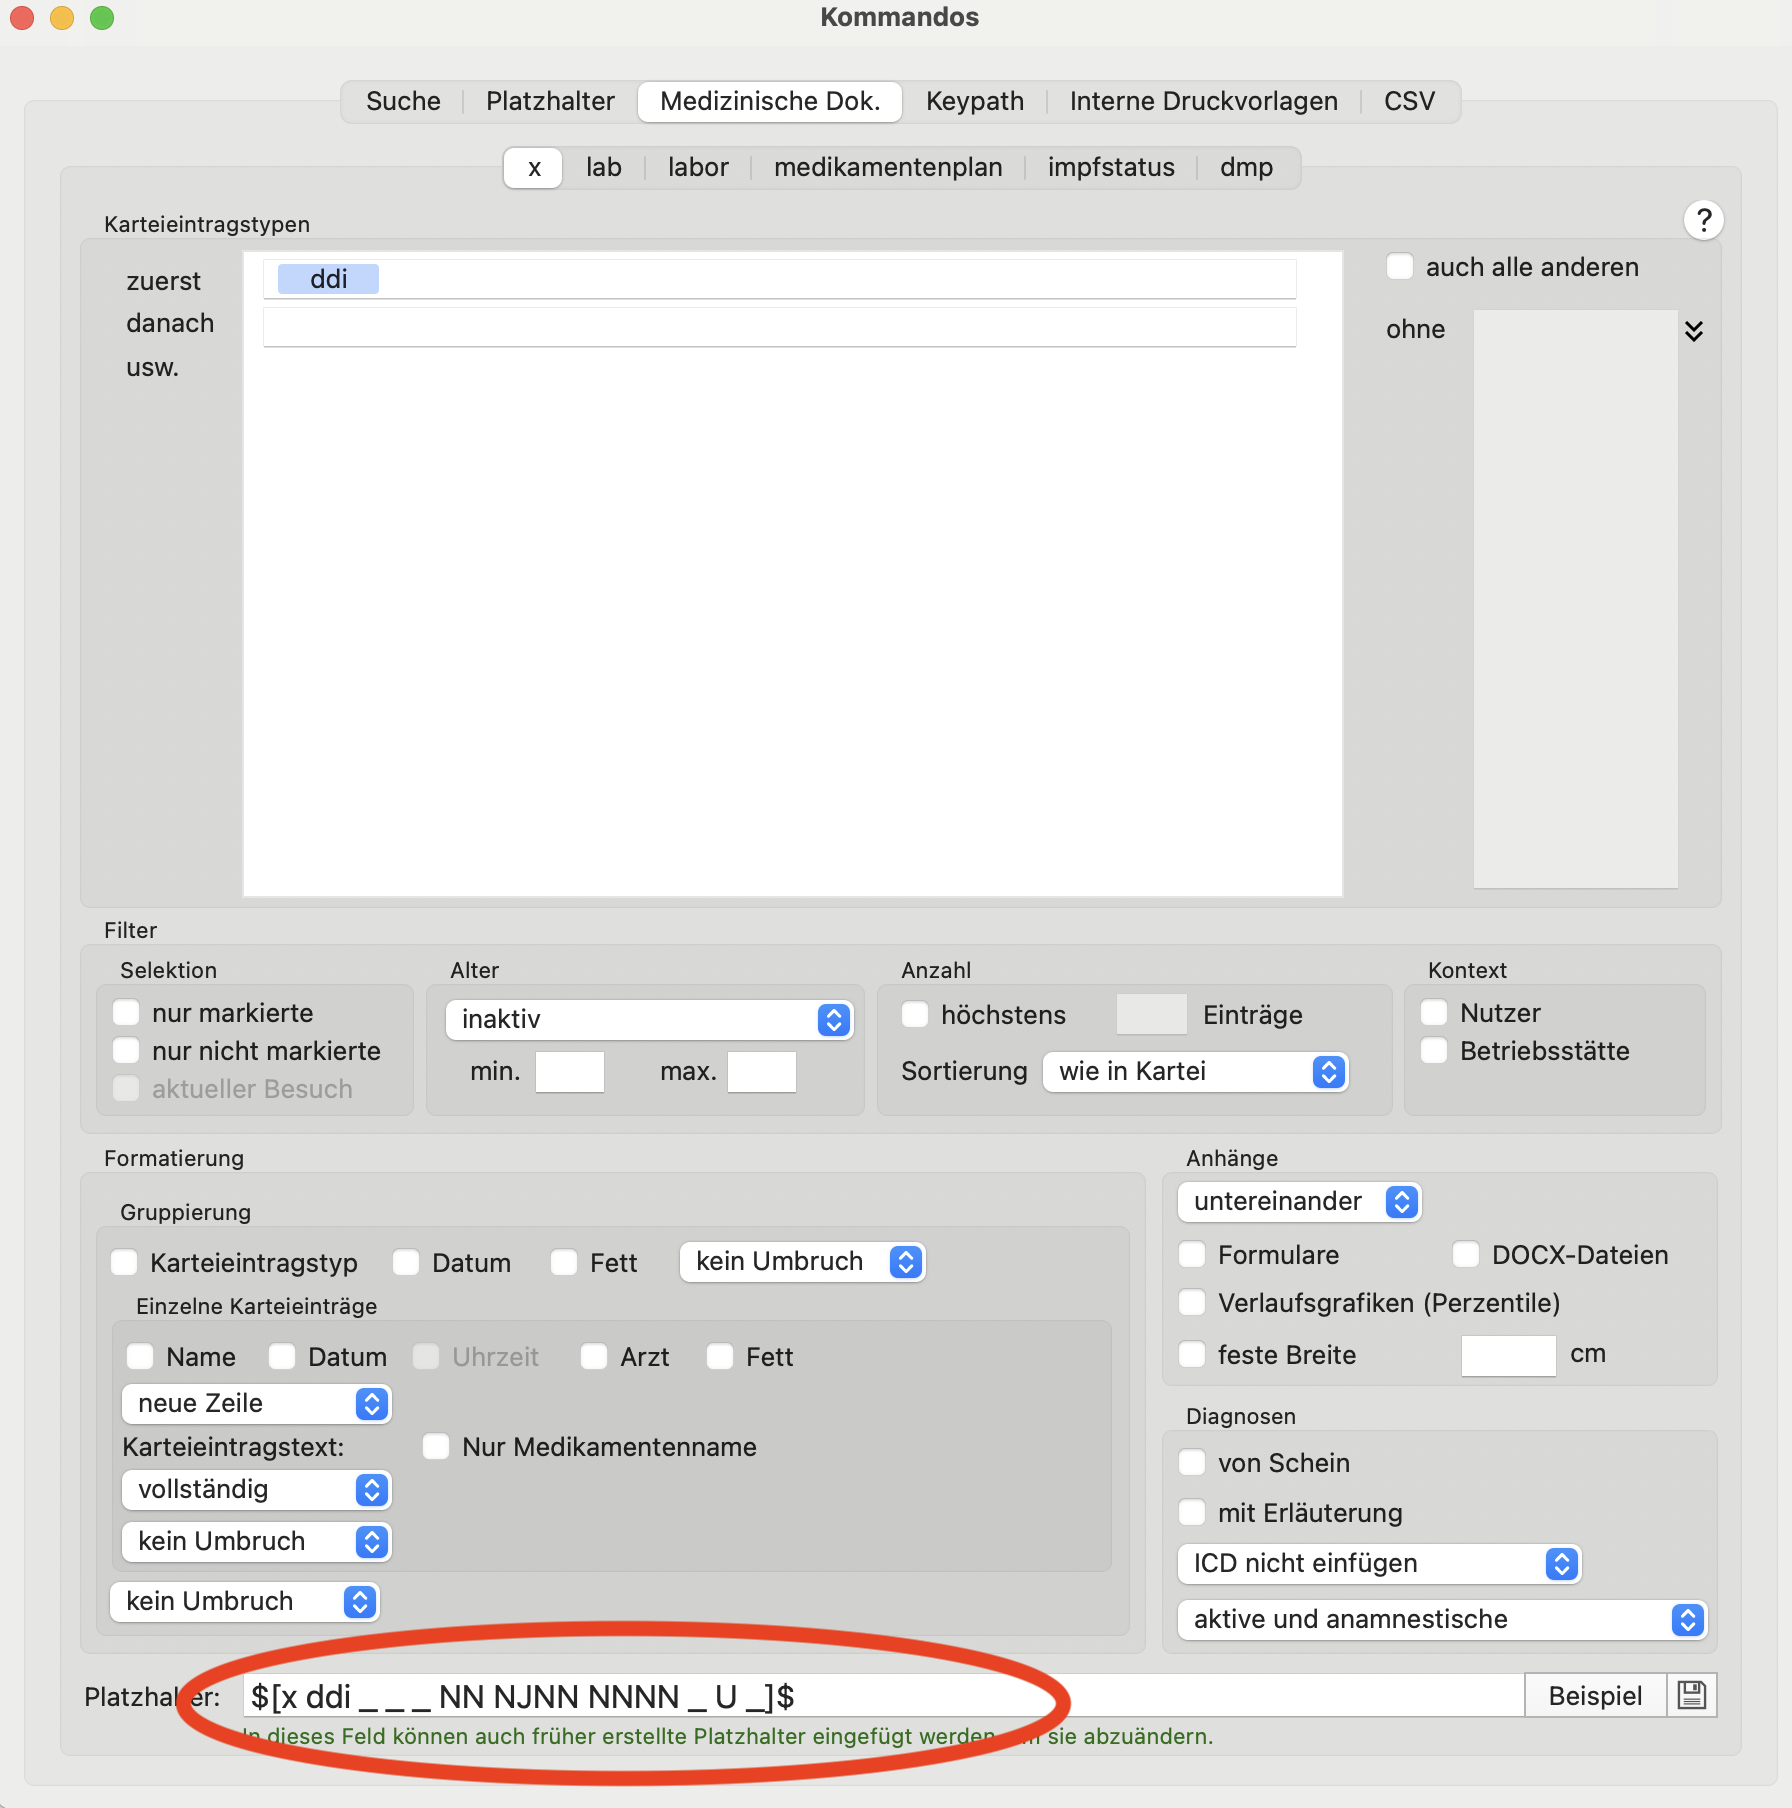The image size is (1792, 1808).
Task: Expand the 'ICD nicht einfügen' dropdown
Action: click(1379, 1563)
